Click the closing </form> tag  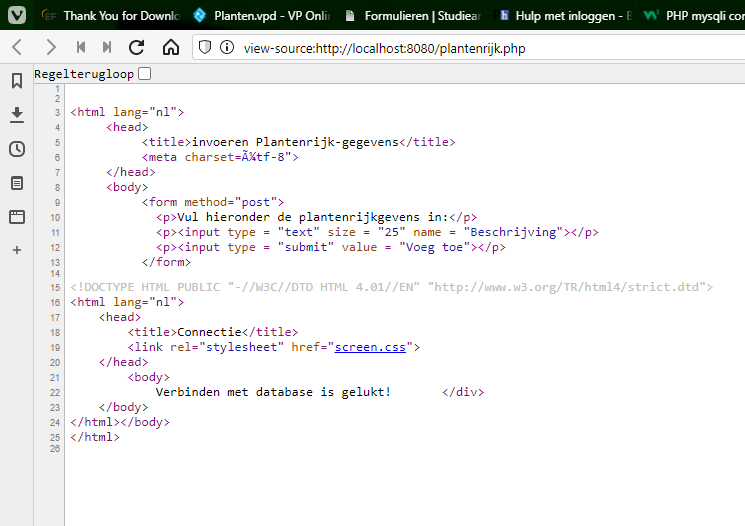[166, 262]
